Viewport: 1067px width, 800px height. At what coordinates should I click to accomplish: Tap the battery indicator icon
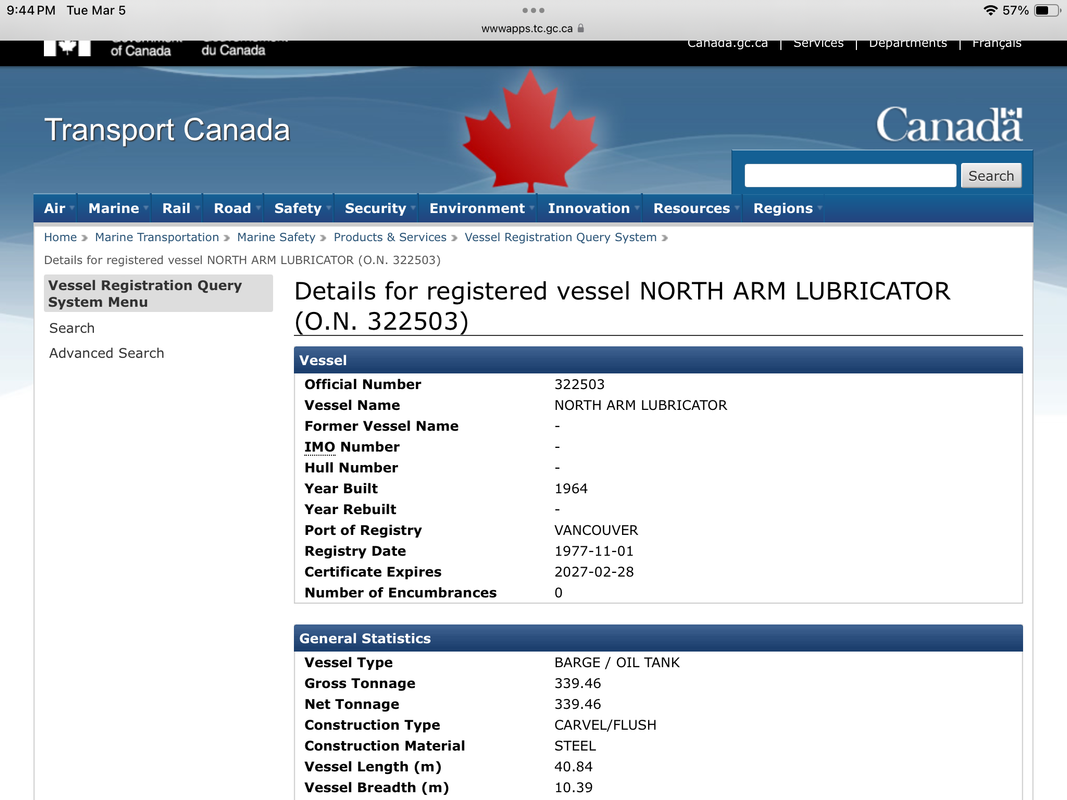tap(1046, 10)
